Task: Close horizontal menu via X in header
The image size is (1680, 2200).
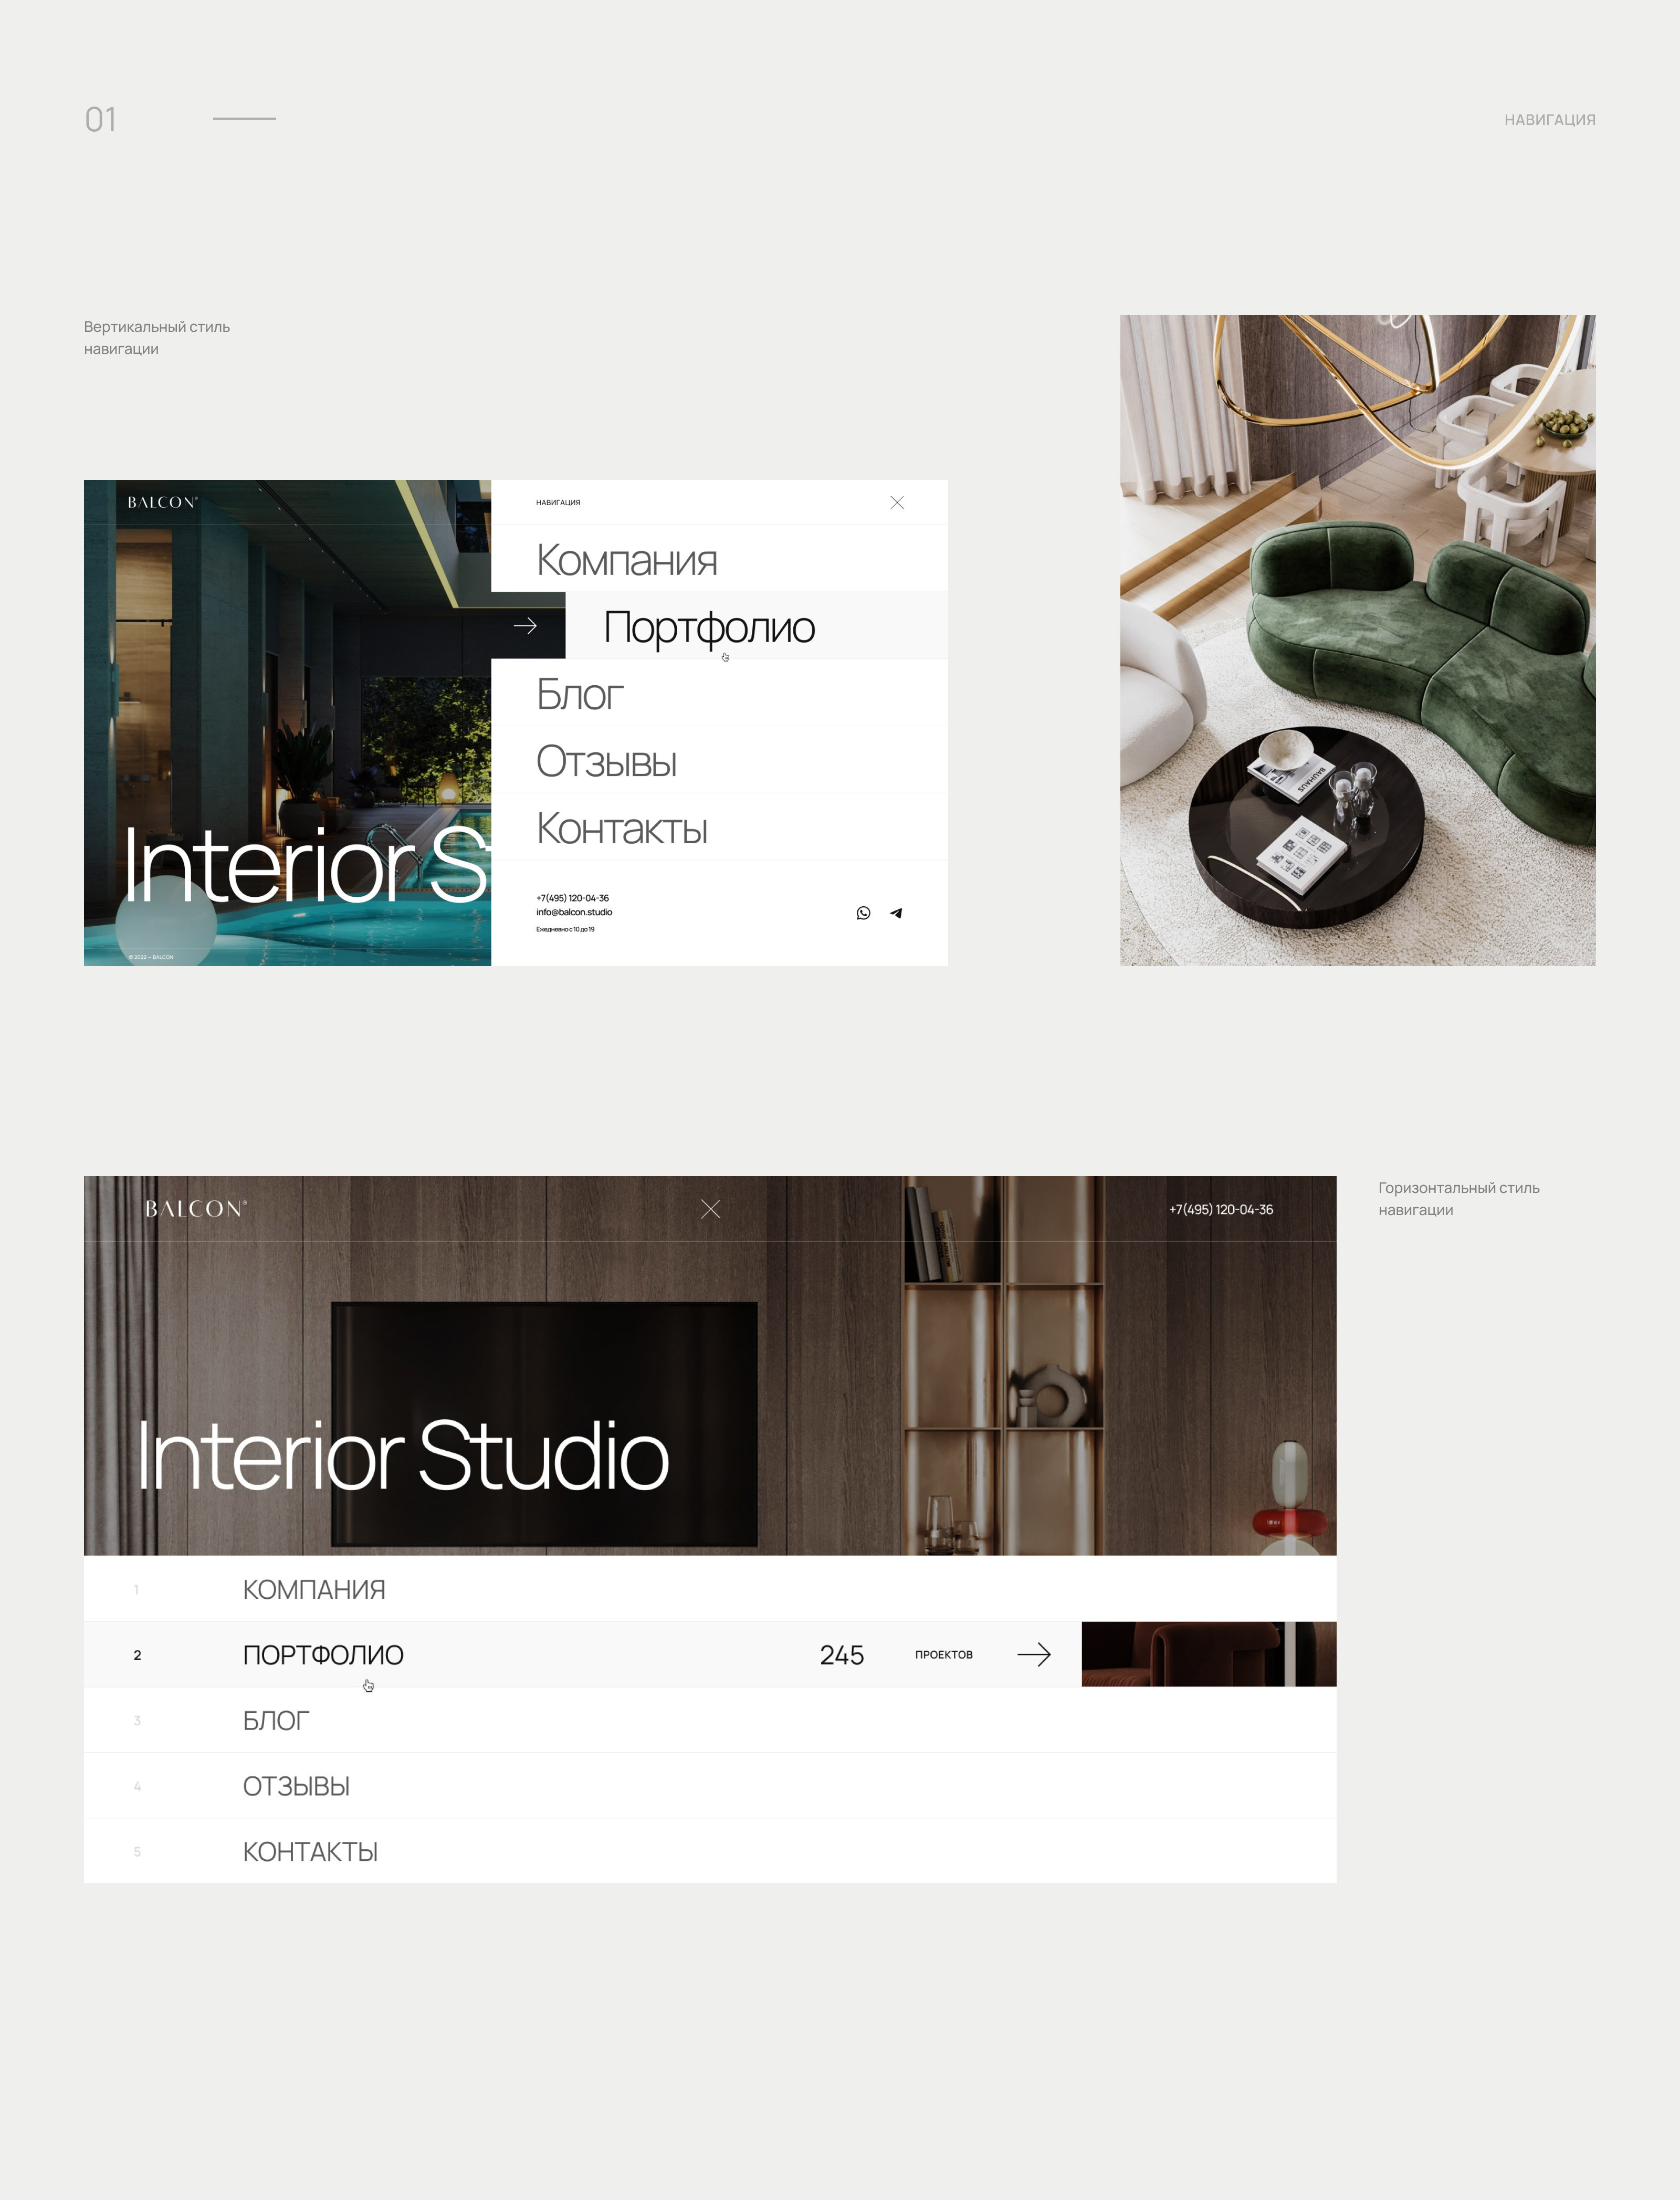Action: click(710, 1209)
